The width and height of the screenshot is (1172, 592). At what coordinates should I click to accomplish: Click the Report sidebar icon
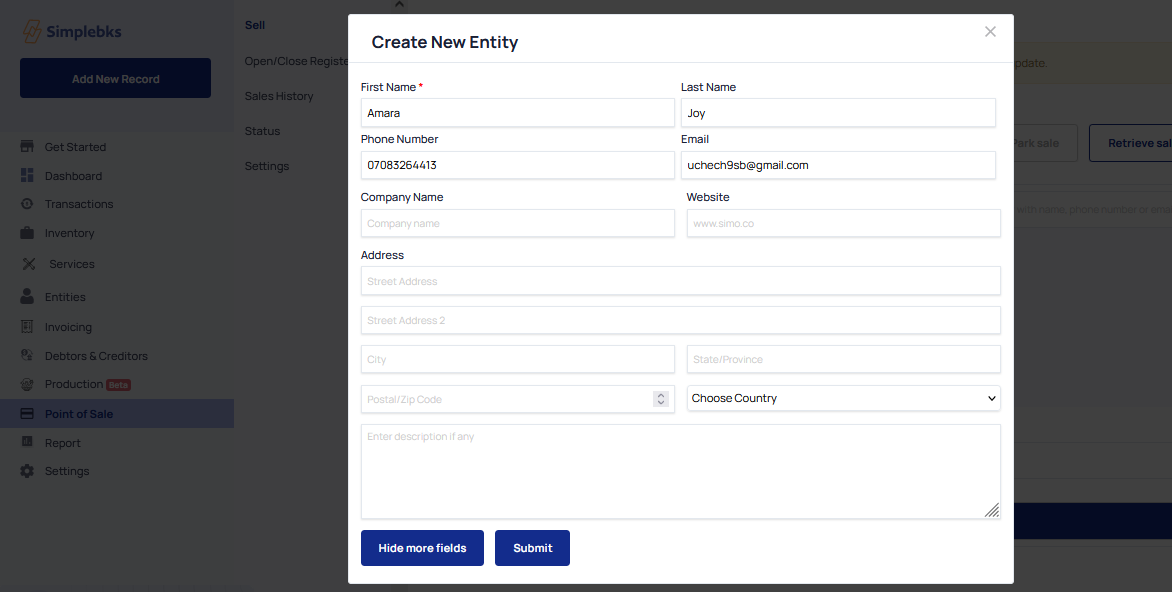click(27, 443)
